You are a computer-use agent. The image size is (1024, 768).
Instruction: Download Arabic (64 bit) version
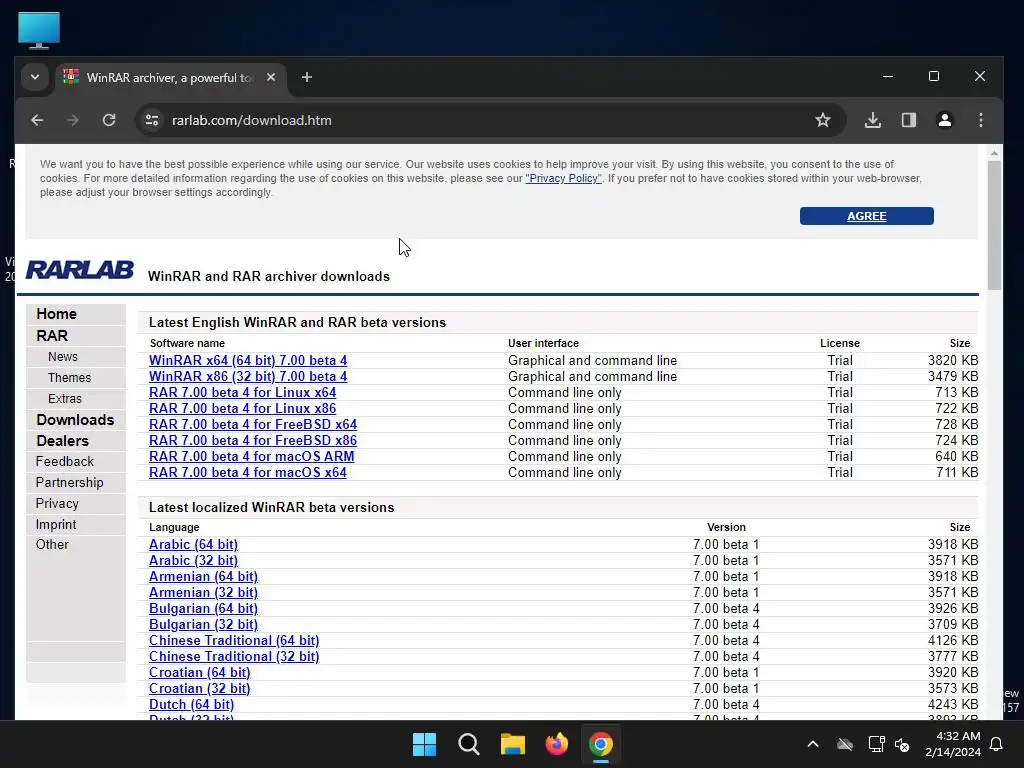193,545
